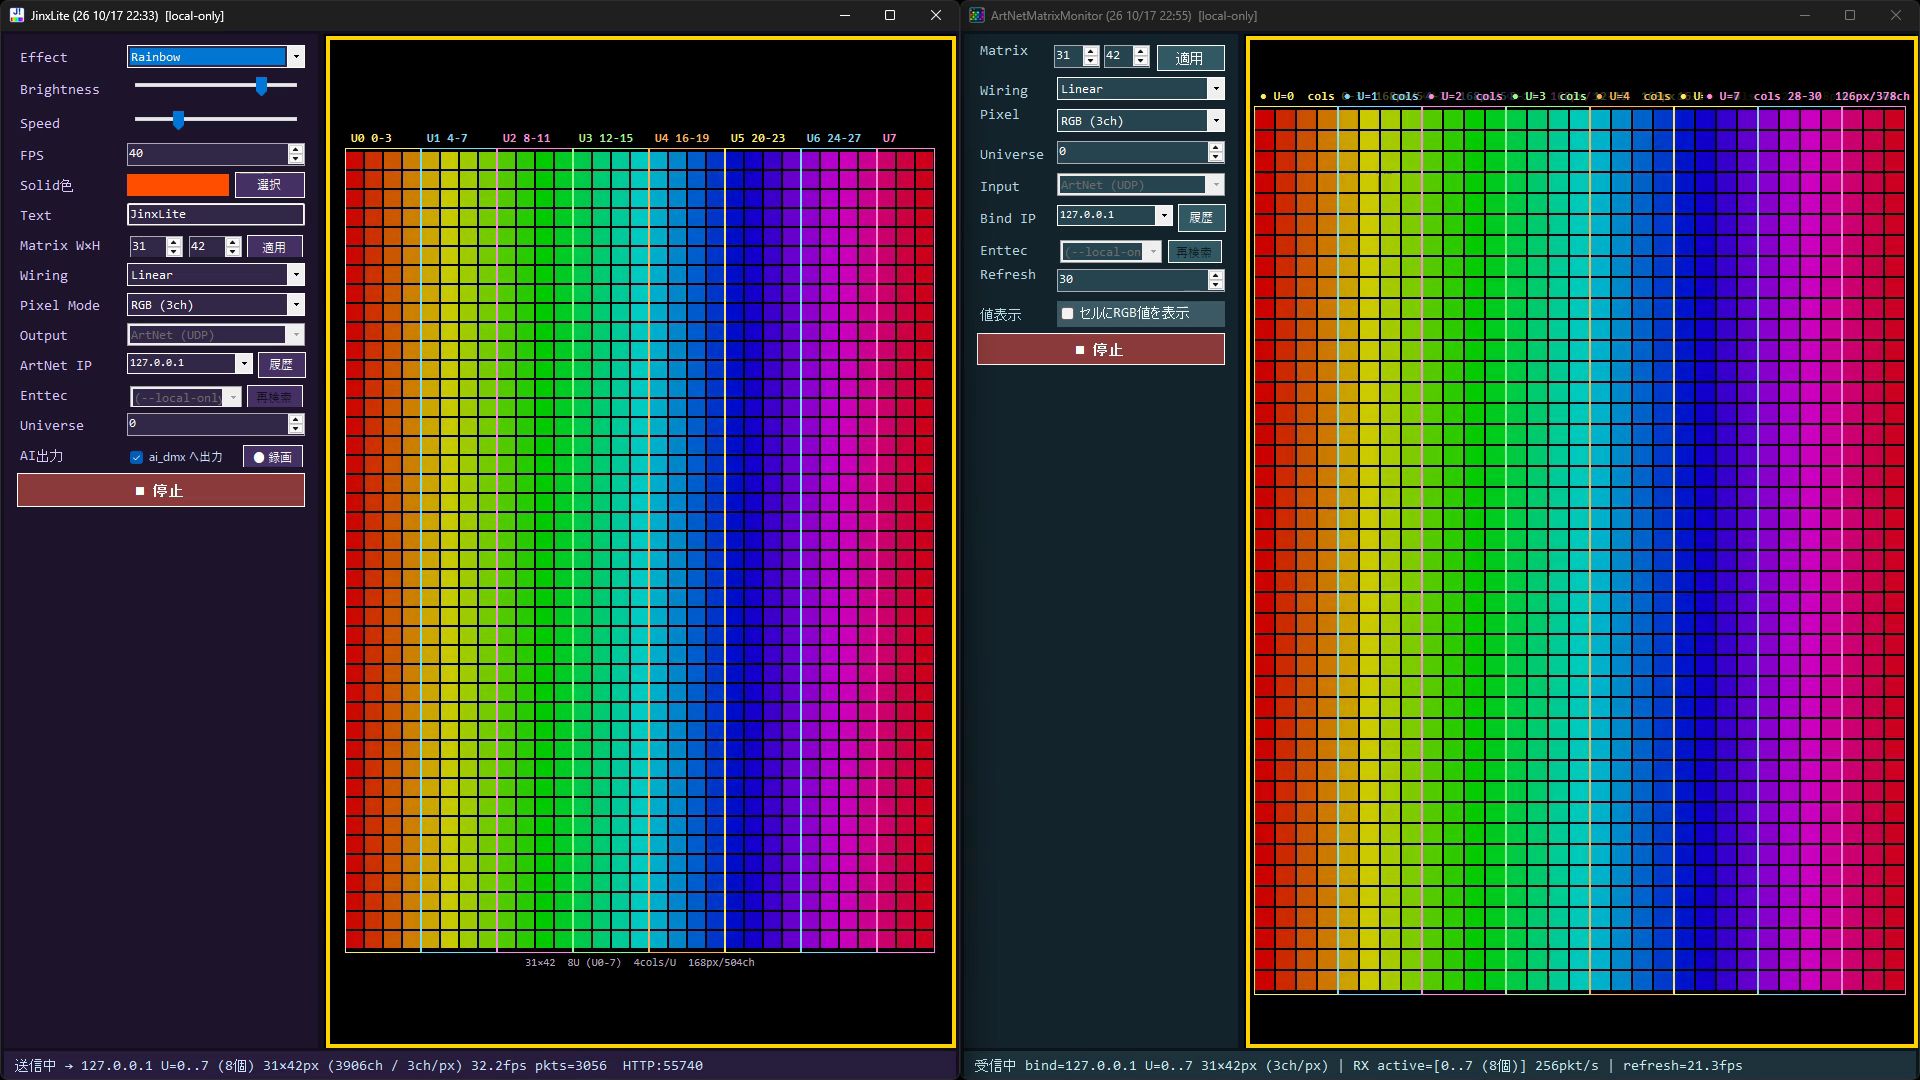Increase the FPS value with up arrow
This screenshot has width=1920, height=1080.
coord(296,149)
